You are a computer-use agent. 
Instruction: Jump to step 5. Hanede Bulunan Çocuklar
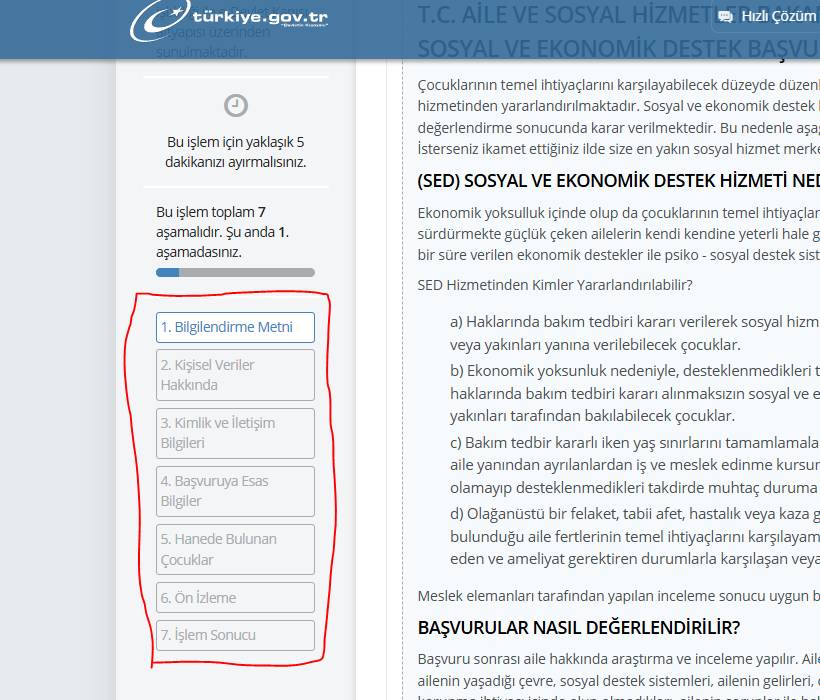point(235,549)
